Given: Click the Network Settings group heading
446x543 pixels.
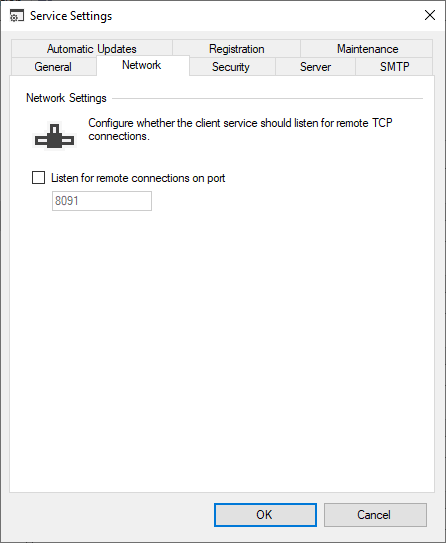Looking at the screenshot, I should click(x=66, y=98).
